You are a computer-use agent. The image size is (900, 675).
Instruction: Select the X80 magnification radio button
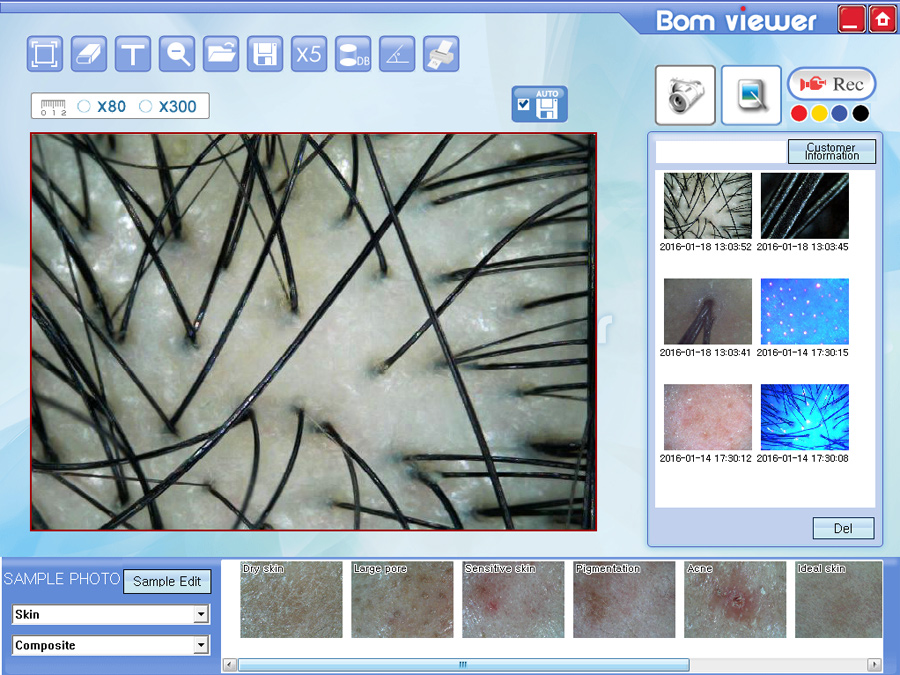pos(84,106)
